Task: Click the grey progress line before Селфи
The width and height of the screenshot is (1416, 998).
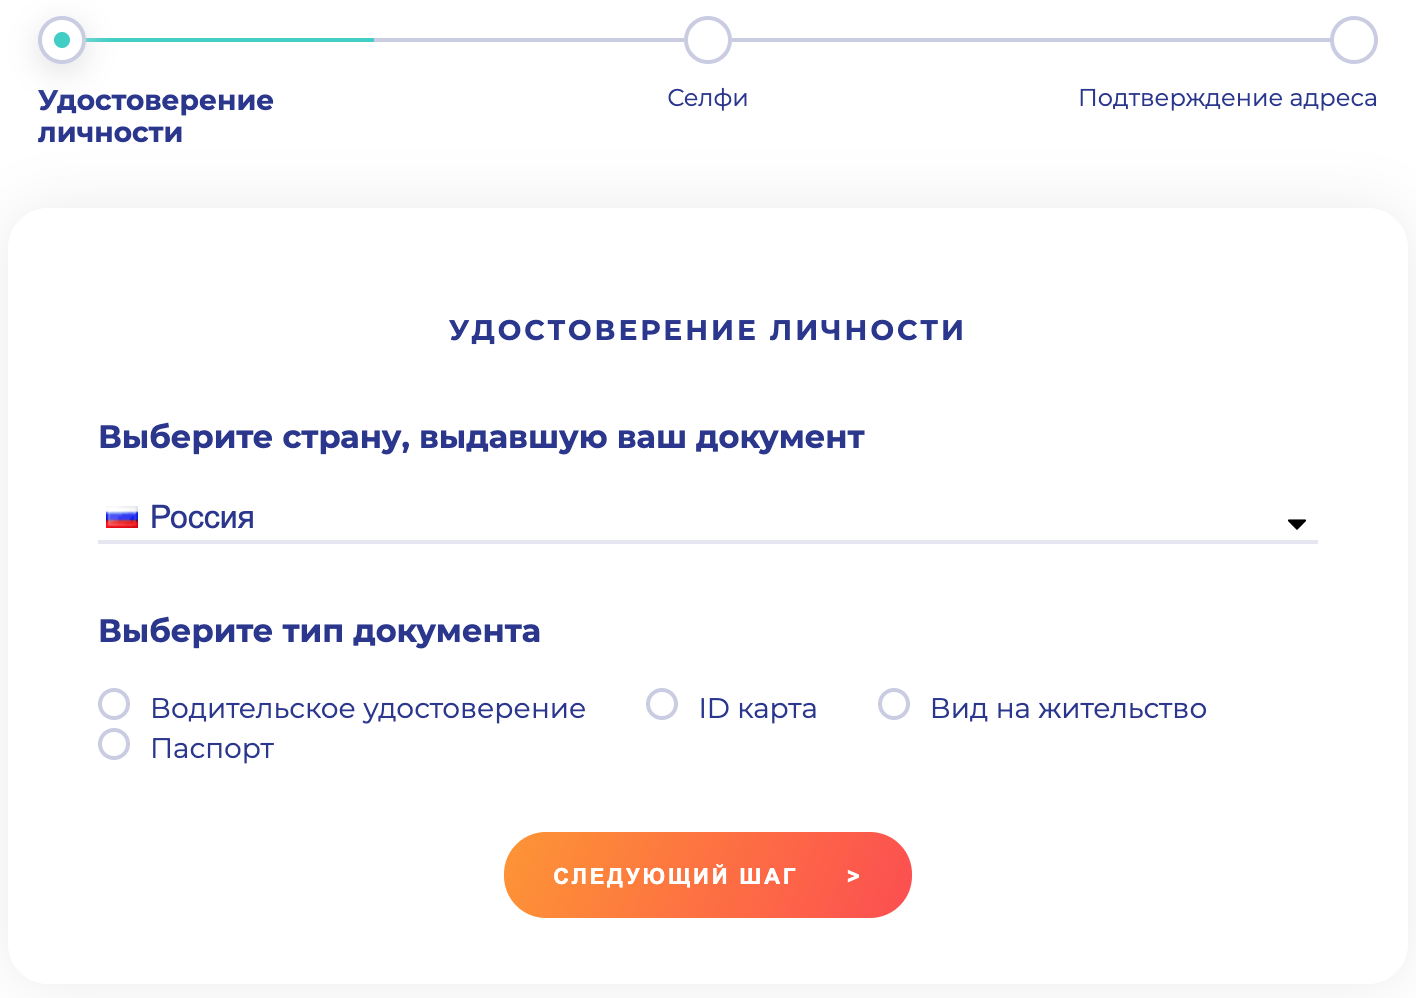Action: tap(530, 40)
